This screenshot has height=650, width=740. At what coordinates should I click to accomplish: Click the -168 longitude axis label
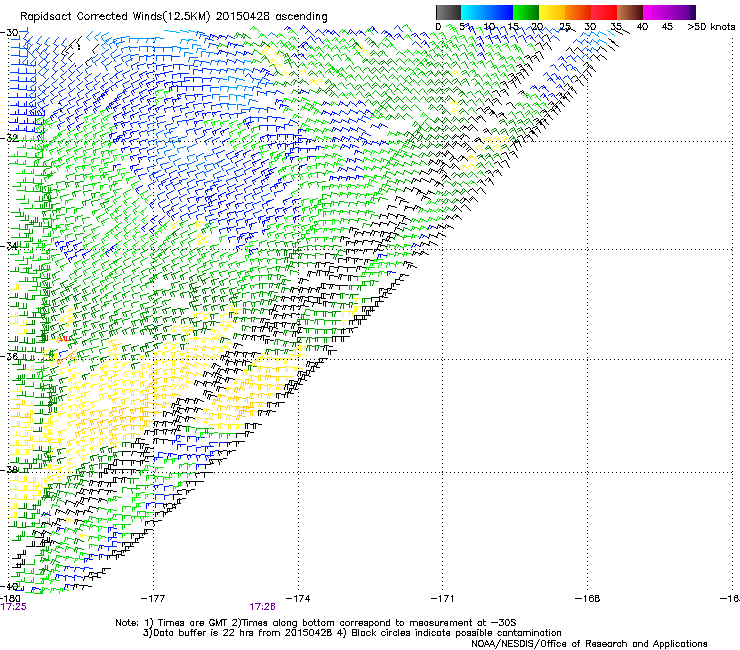coord(588,599)
